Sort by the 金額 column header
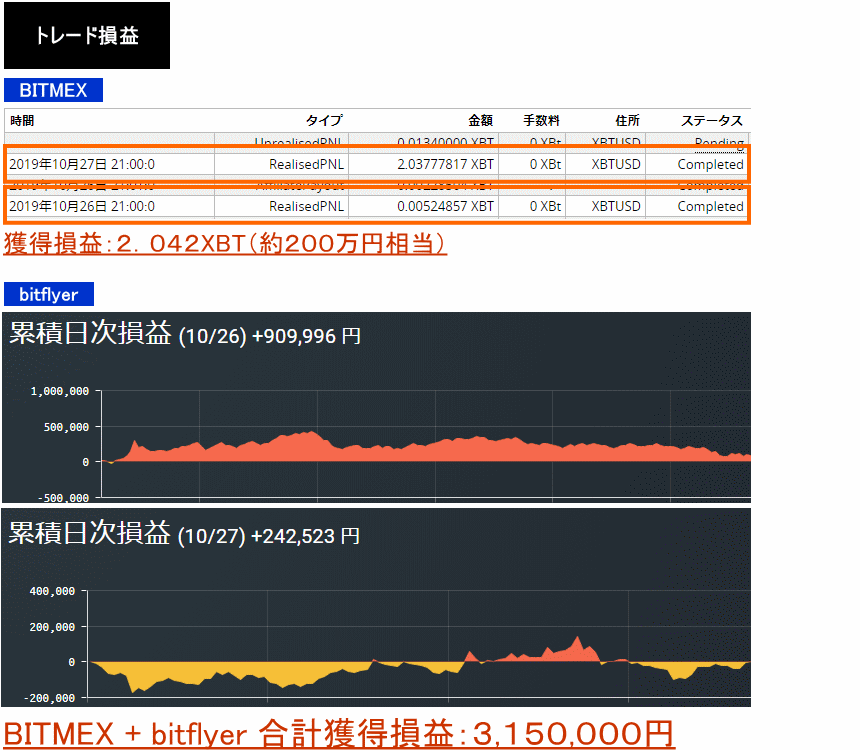This screenshot has height=750, width=860. (480, 120)
